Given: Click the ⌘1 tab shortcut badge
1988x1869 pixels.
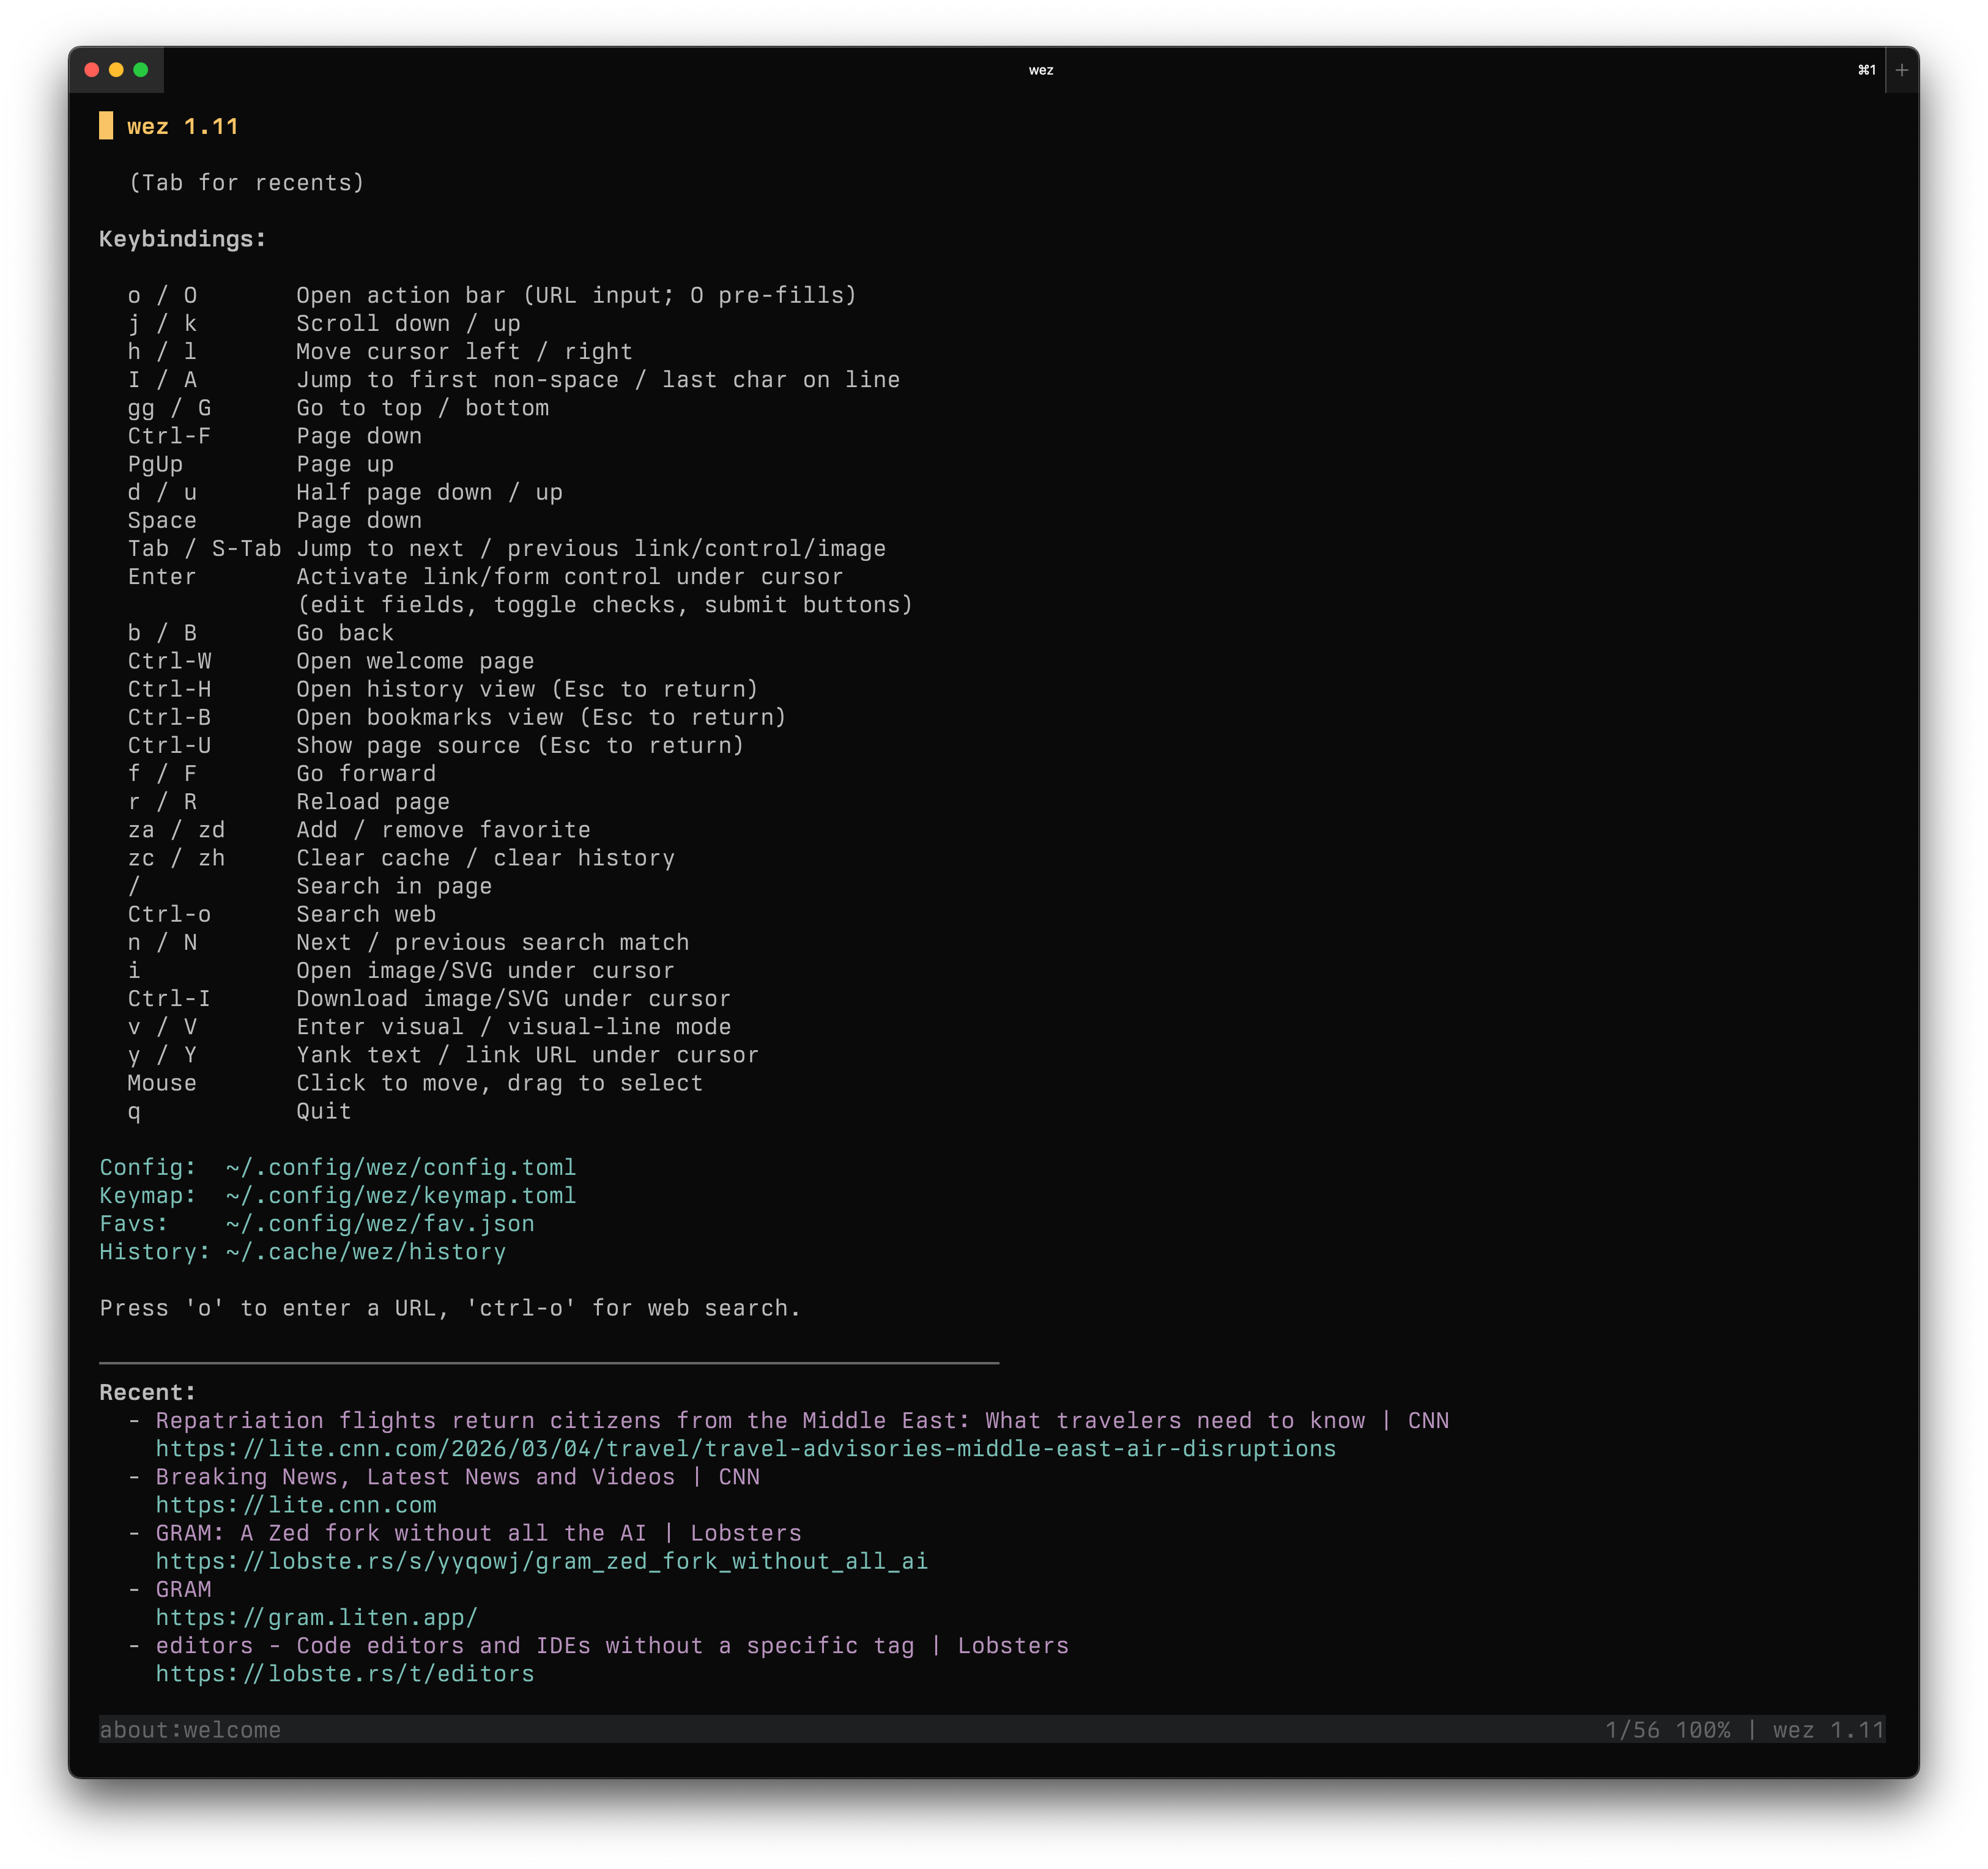Looking at the screenshot, I should (x=1866, y=70).
